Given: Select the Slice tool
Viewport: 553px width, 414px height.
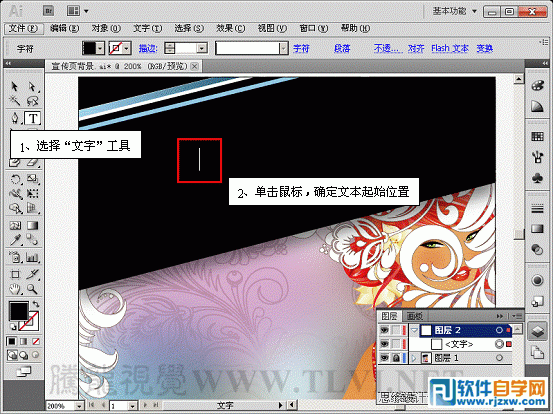Looking at the screenshot, I should (32, 274).
